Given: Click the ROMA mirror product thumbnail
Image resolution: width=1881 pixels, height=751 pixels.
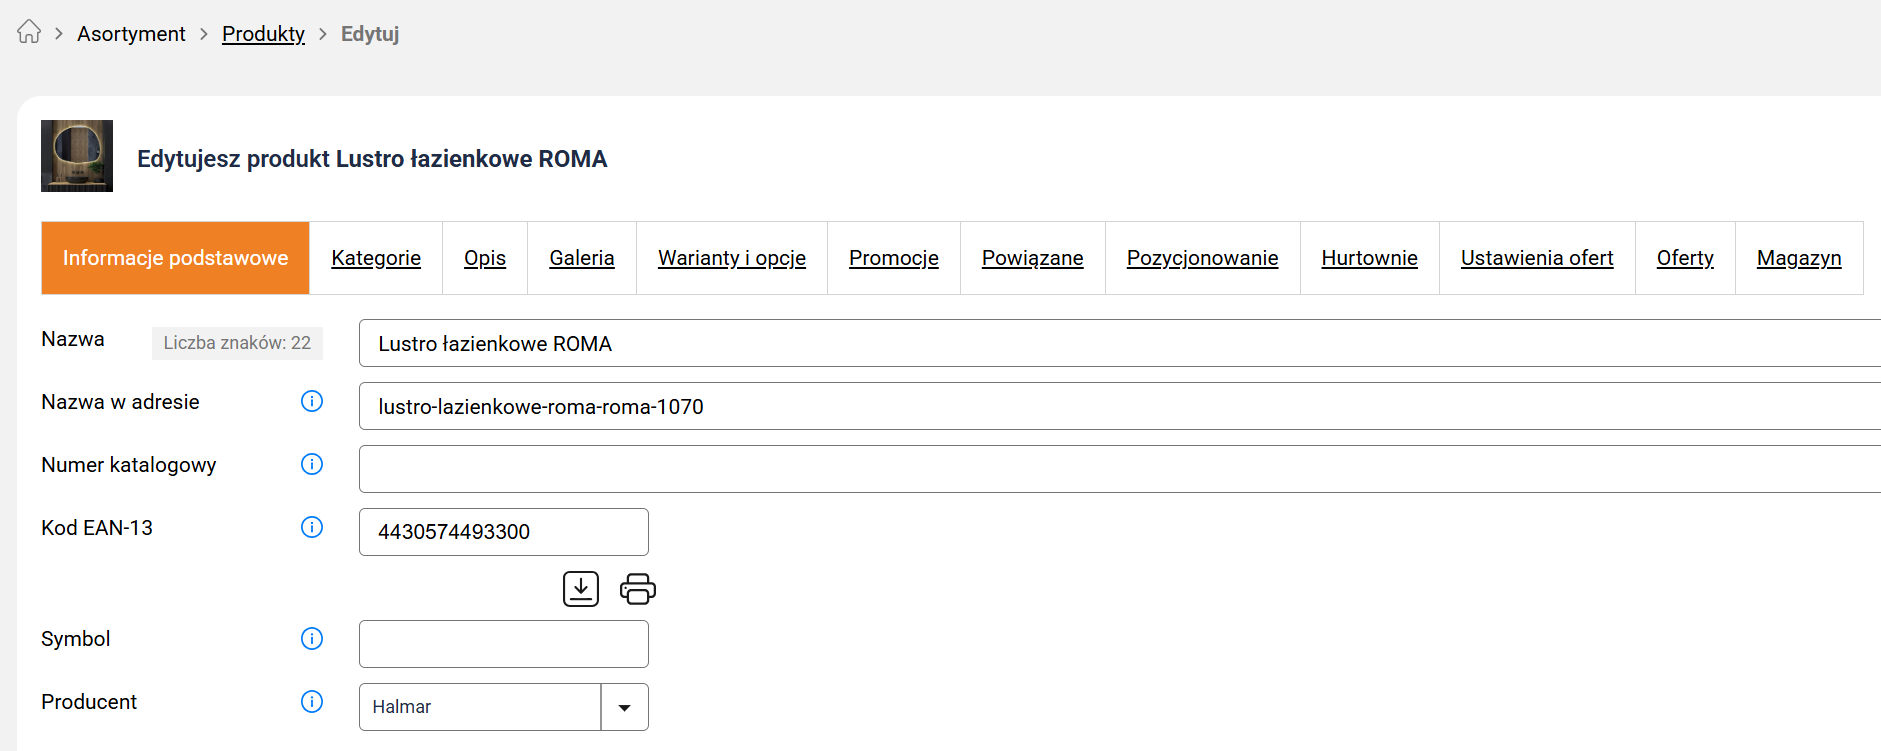Looking at the screenshot, I should [x=77, y=156].
